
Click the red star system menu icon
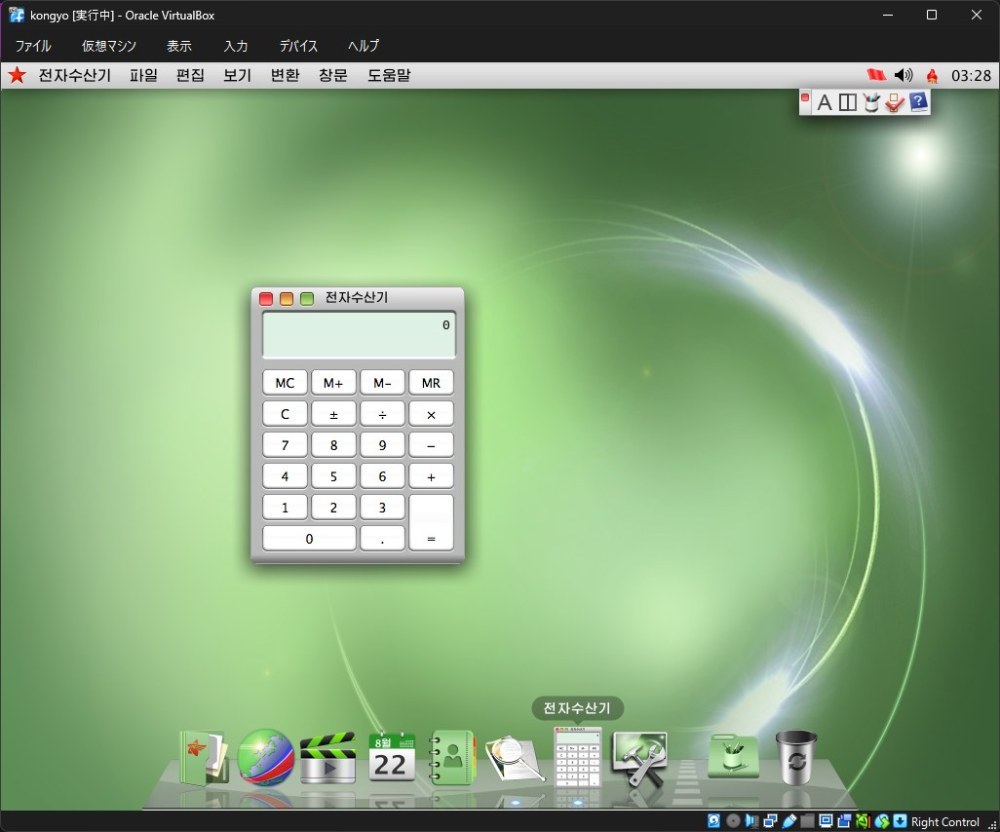17,75
